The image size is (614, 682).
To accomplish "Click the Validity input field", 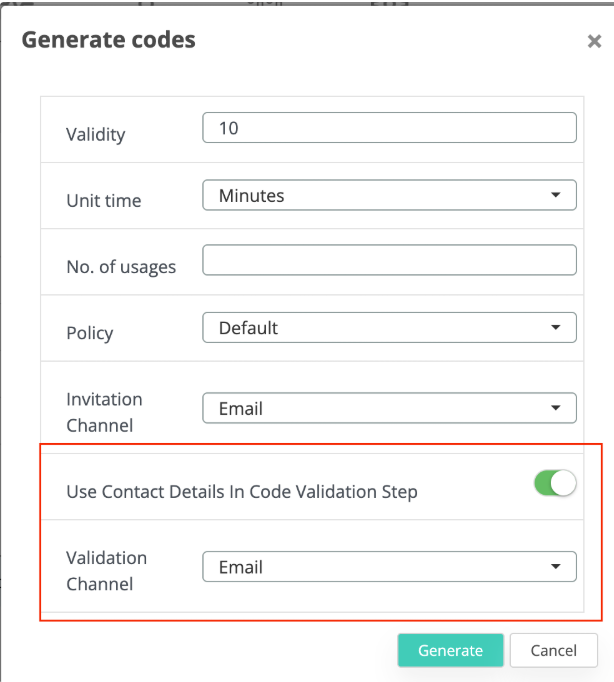I will (x=389, y=128).
